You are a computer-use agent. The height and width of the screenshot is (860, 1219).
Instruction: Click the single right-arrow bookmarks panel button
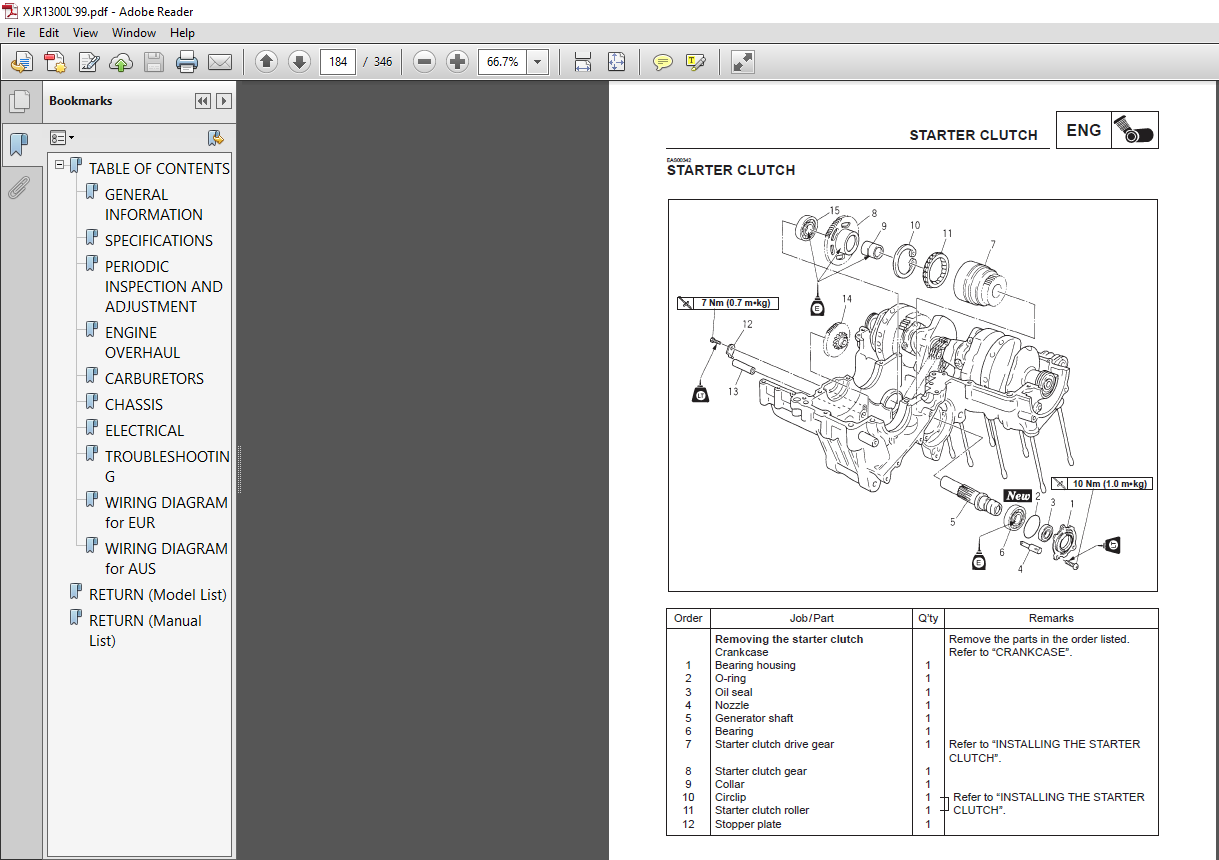click(x=224, y=101)
